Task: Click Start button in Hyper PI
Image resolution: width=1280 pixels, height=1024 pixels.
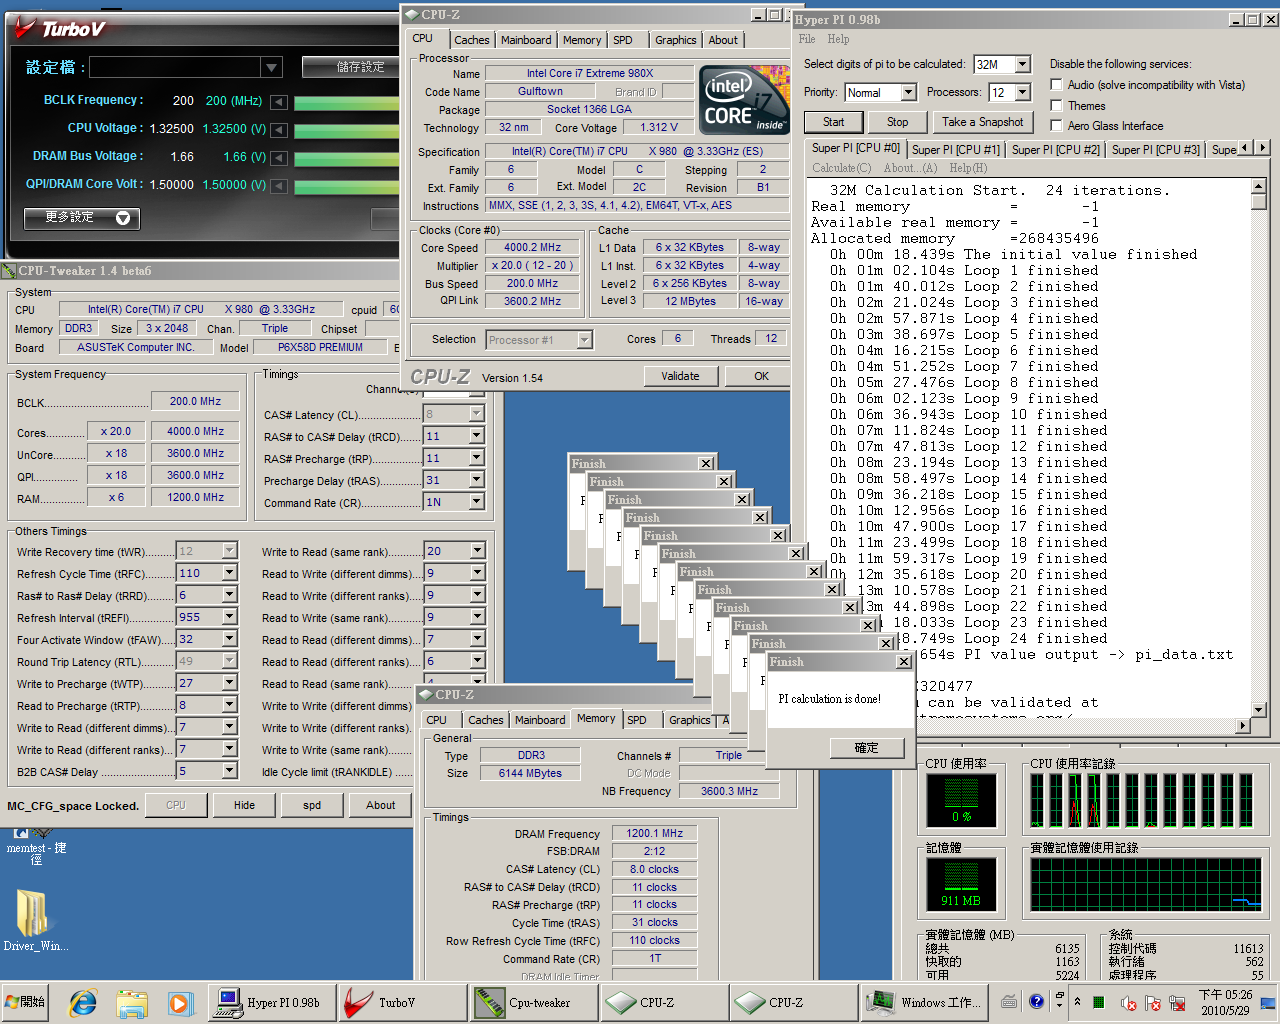Action: click(834, 122)
